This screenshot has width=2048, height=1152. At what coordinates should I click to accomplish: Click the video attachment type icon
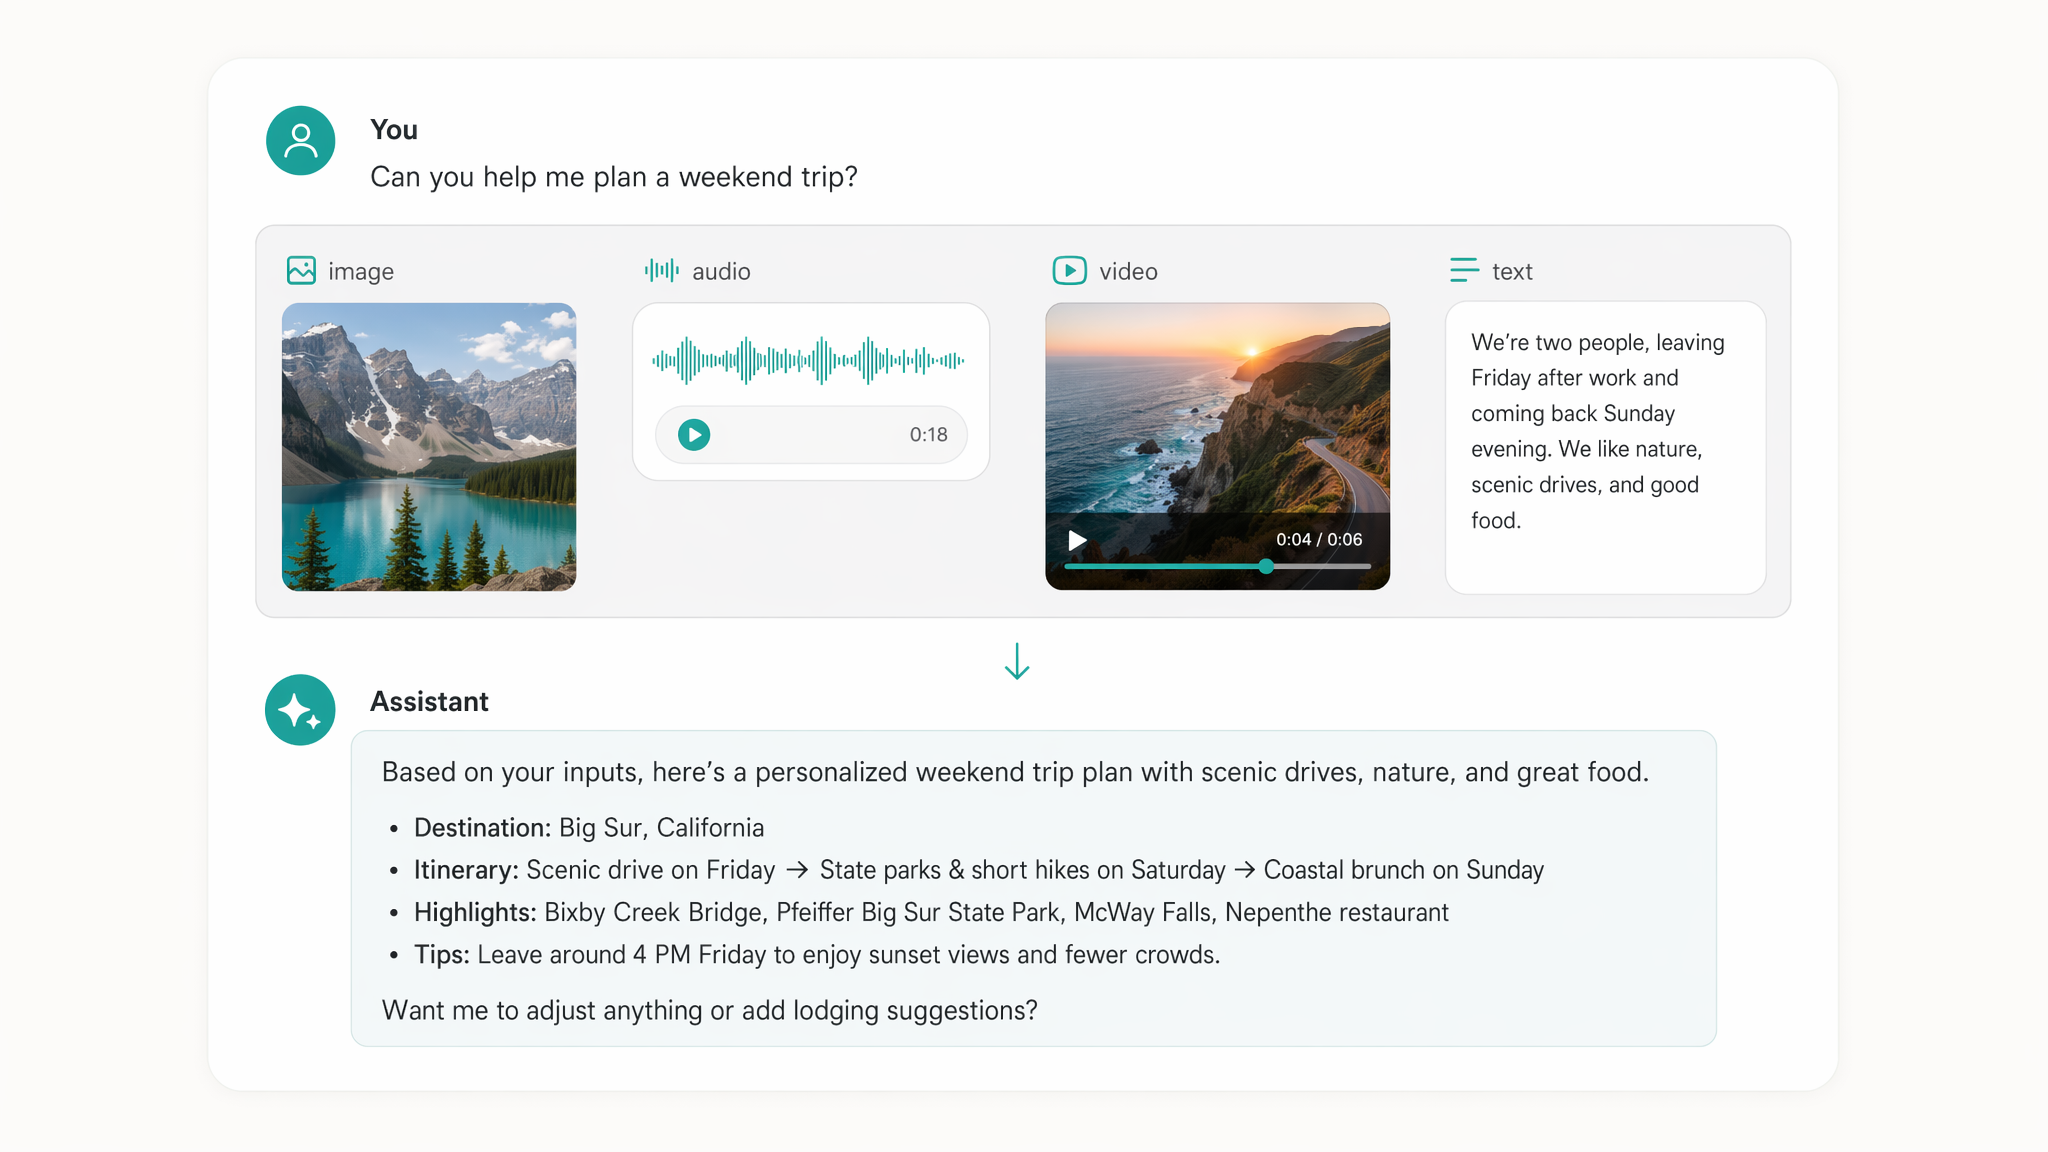tap(1069, 270)
